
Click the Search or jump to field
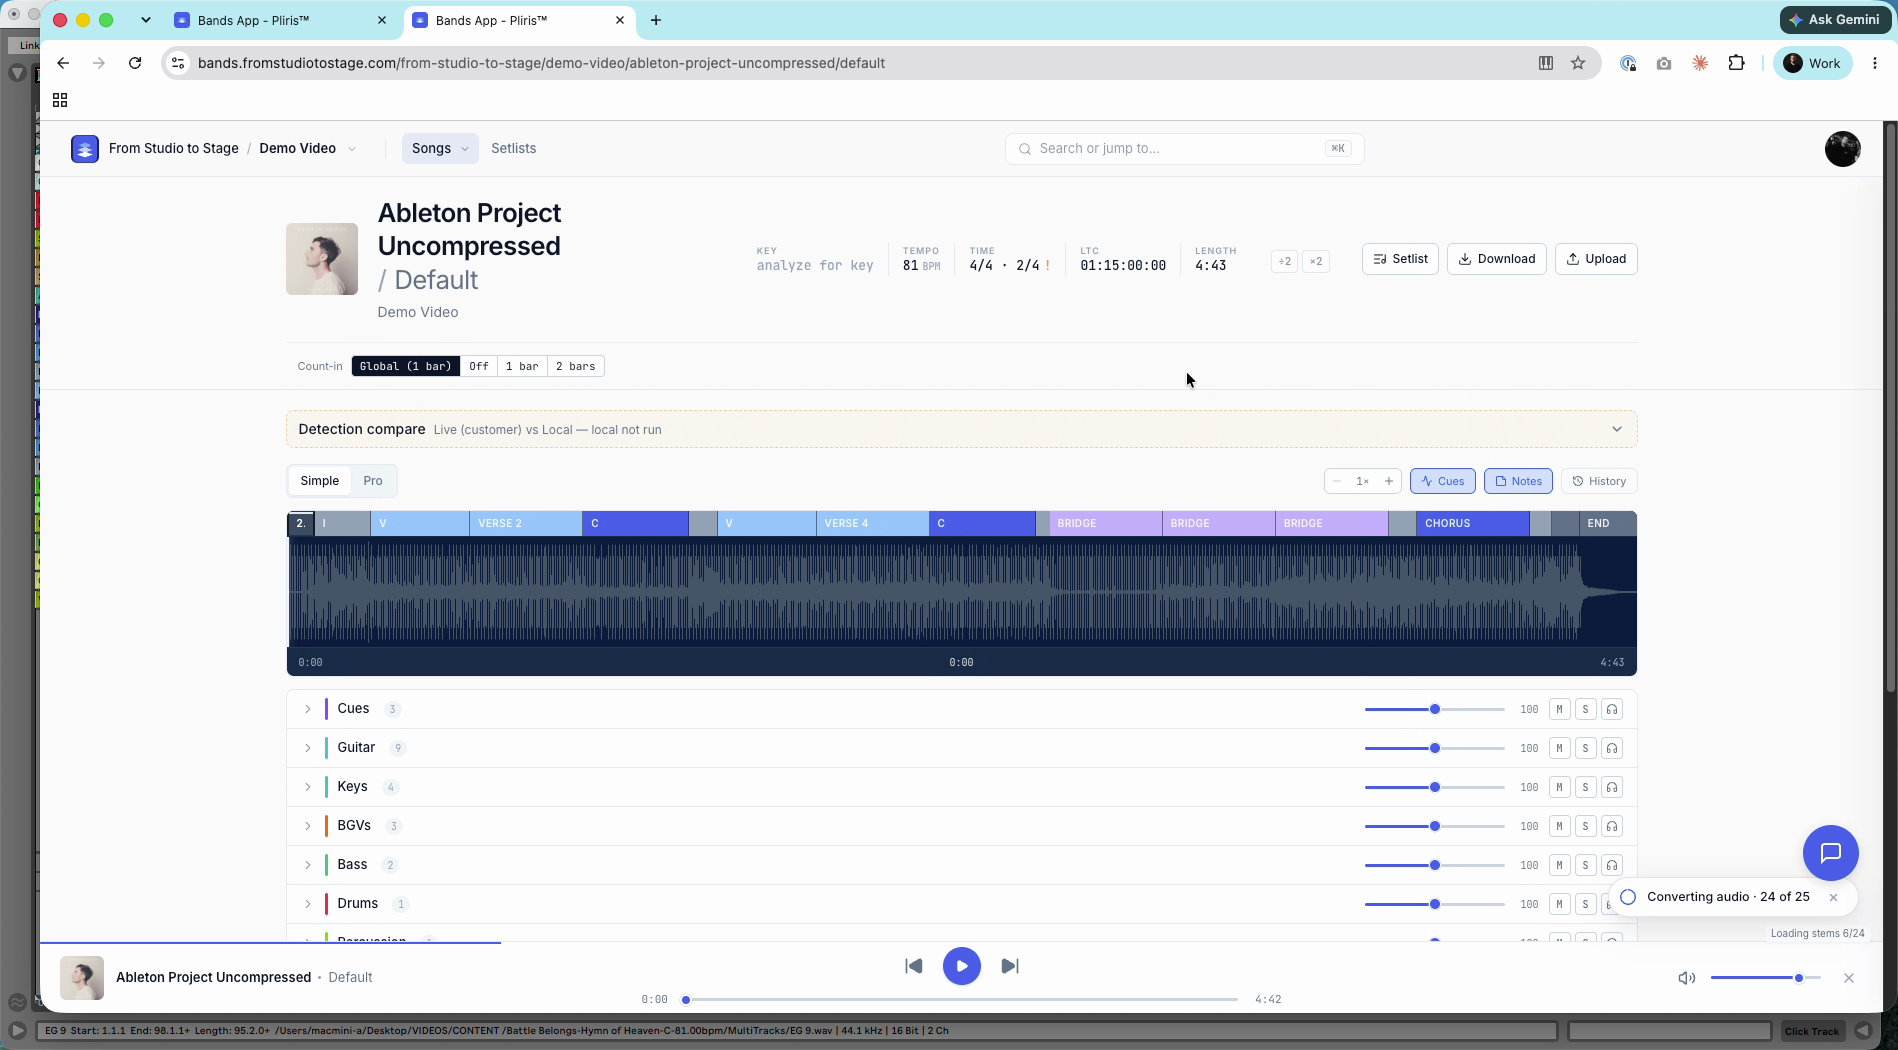pyautogui.click(x=1184, y=148)
